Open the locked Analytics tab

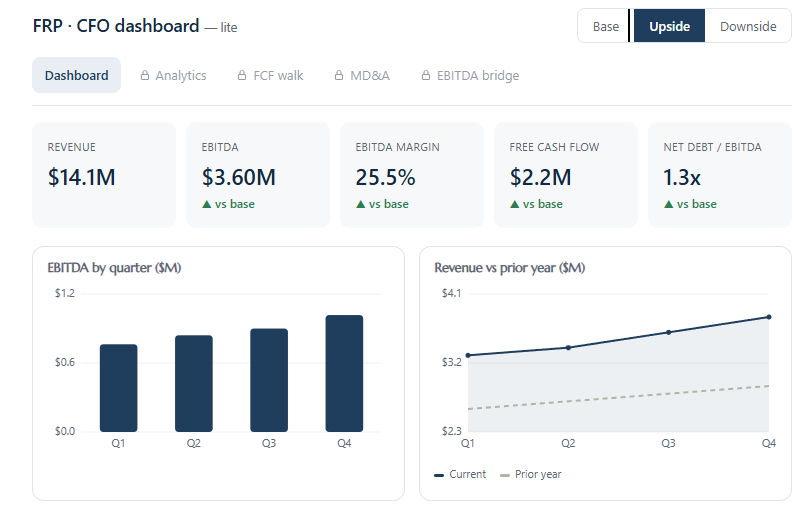click(174, 75)
